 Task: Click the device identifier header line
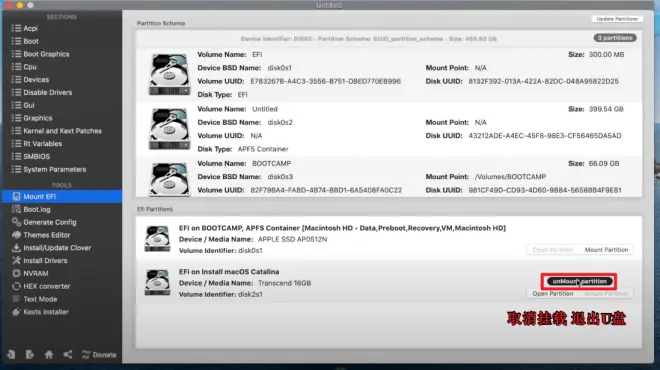pos(369,39)
